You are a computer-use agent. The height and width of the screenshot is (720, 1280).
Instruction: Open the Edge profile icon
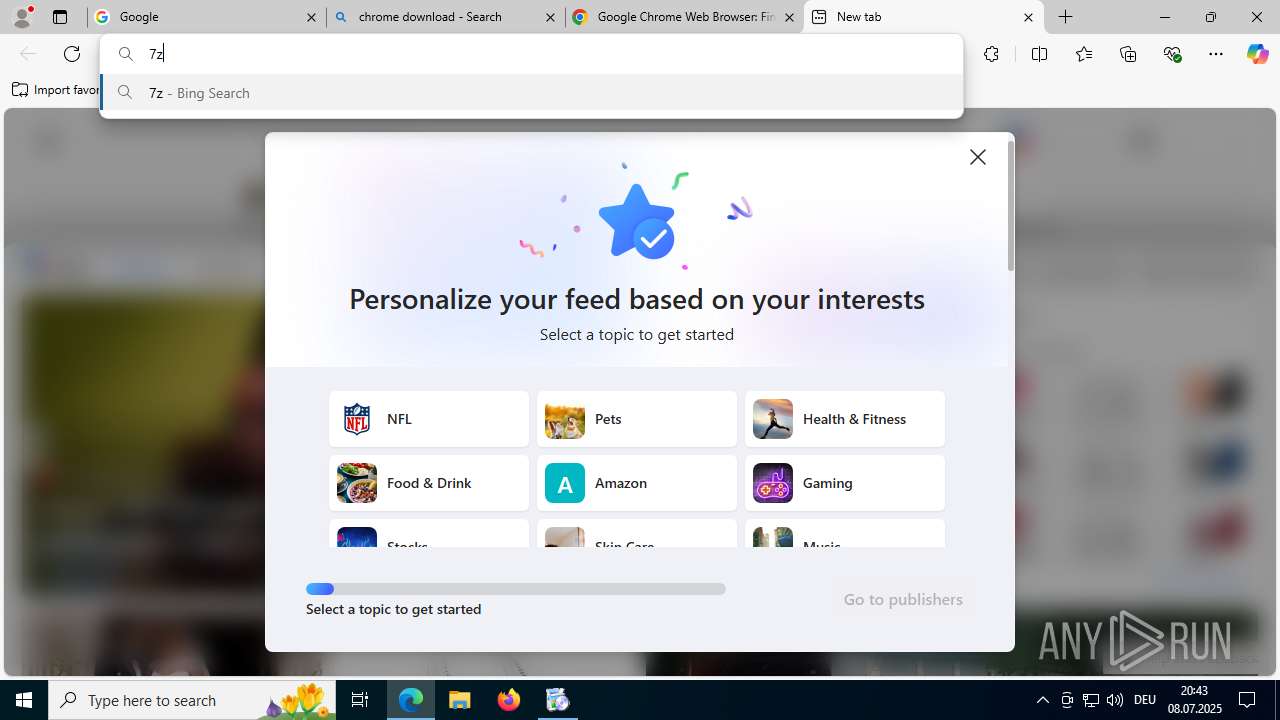coord(22,17)
